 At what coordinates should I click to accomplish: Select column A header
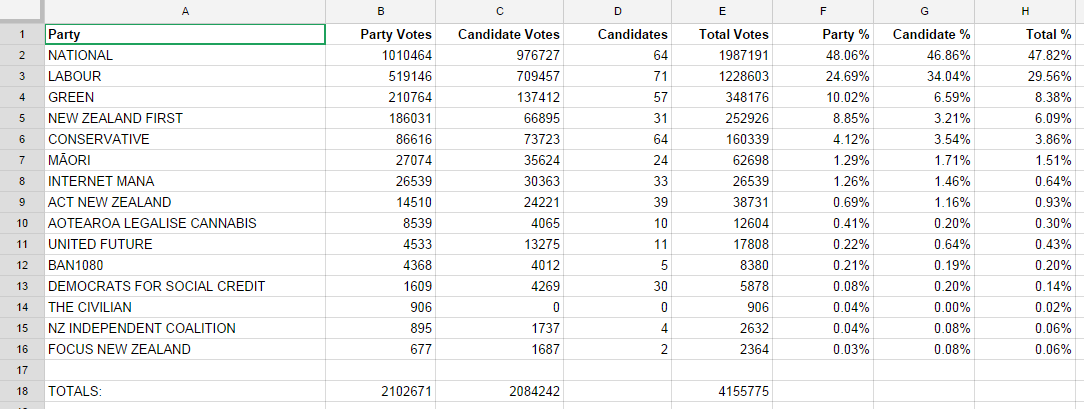coord(185,10)
